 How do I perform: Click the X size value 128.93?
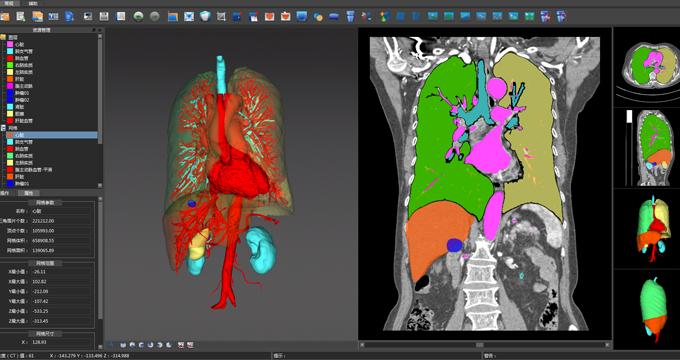(61, 342)
